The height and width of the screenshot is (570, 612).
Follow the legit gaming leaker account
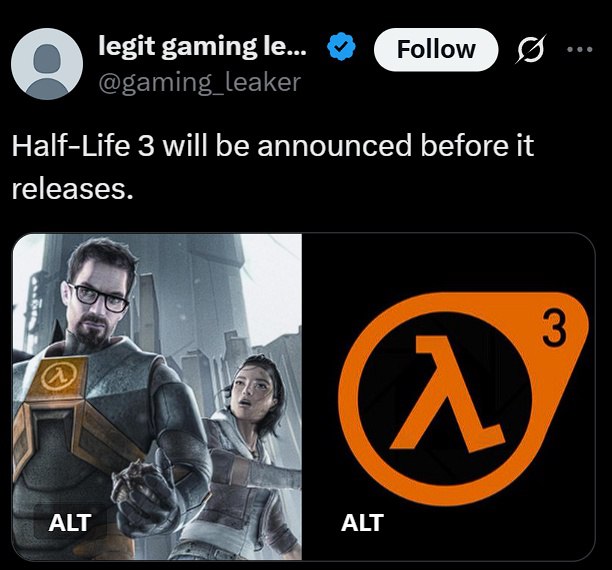[x=436, y=50]
